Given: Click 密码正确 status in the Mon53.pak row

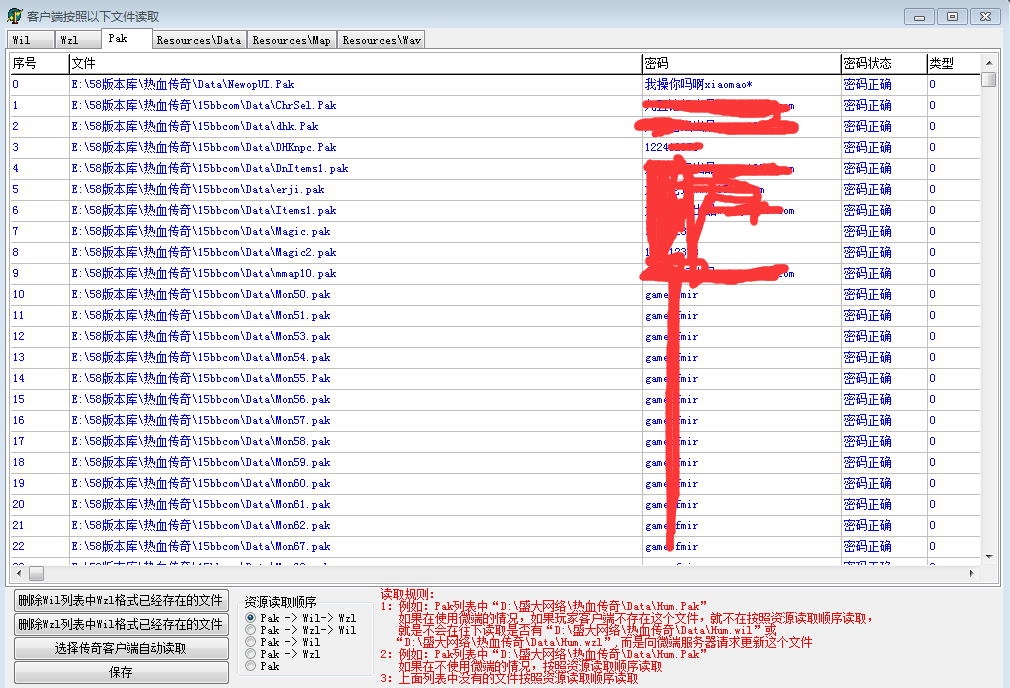Looking at the screenshot, I should pyautogui.click(x=868, y=336).
